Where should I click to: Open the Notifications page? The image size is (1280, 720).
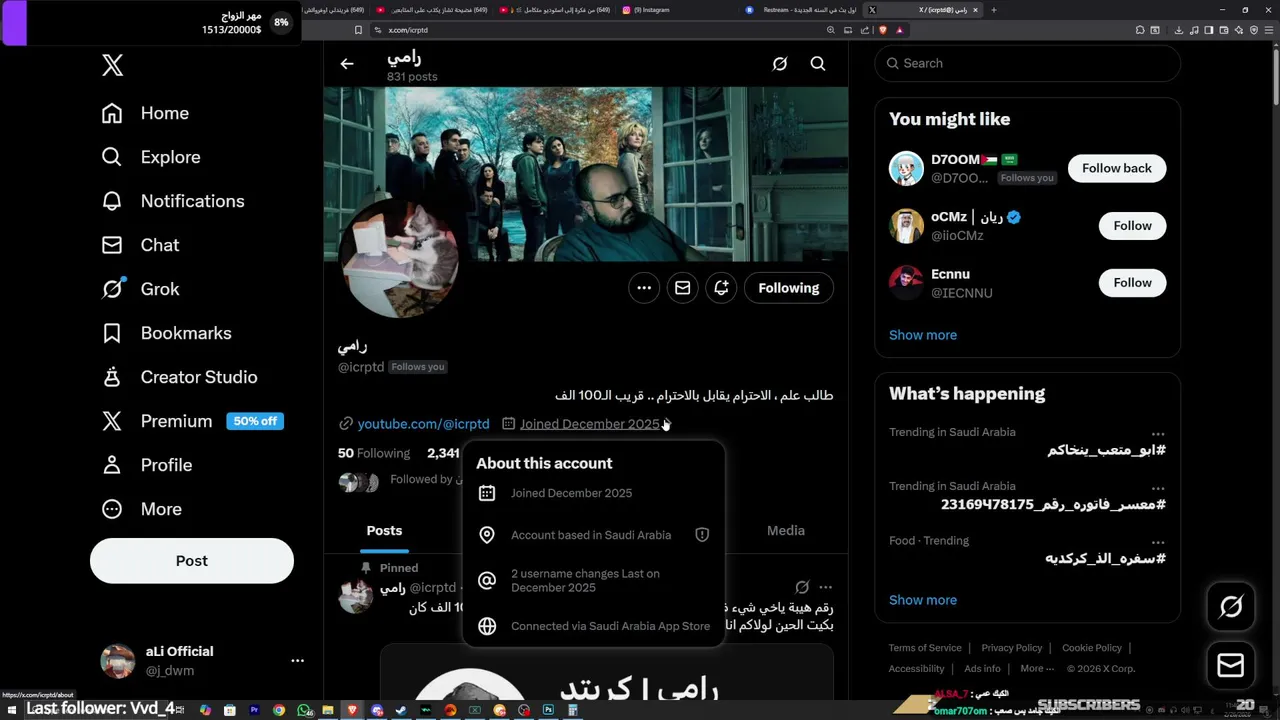[173, 201]
